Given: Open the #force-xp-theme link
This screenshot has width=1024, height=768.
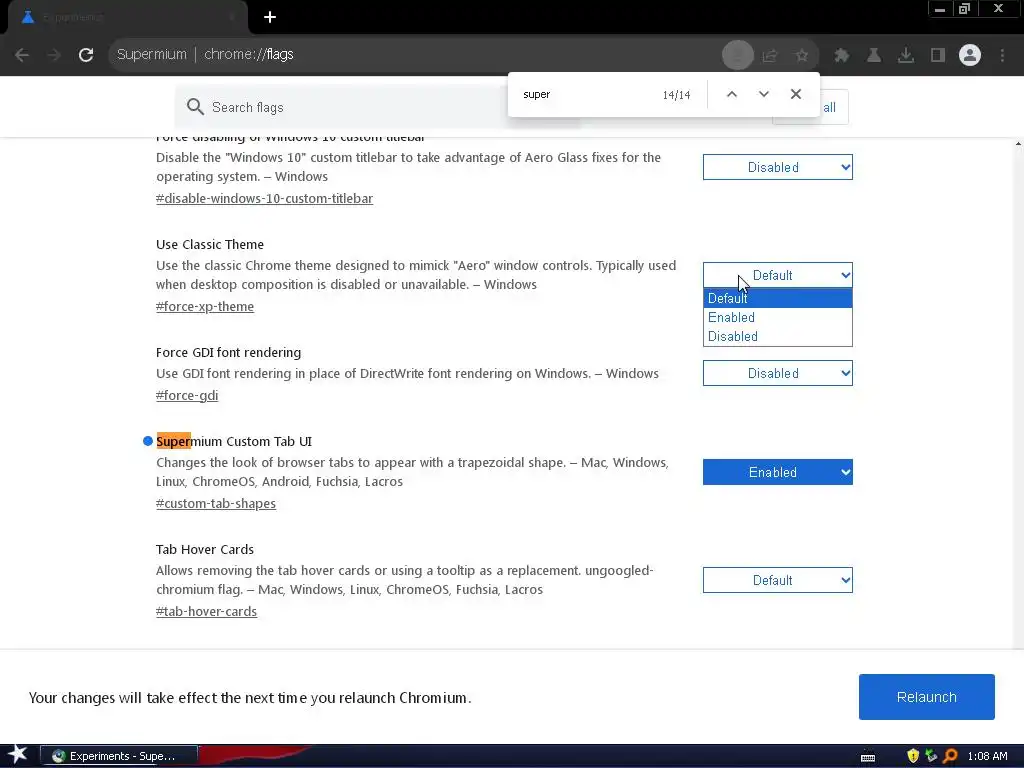Looking at the screenshot, I should pos(205,306).
